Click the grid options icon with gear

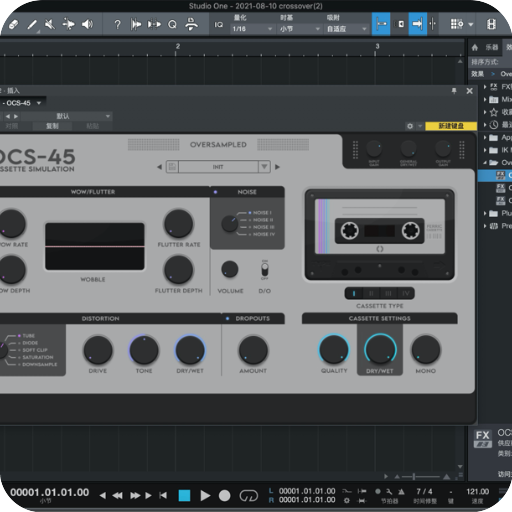457,24
